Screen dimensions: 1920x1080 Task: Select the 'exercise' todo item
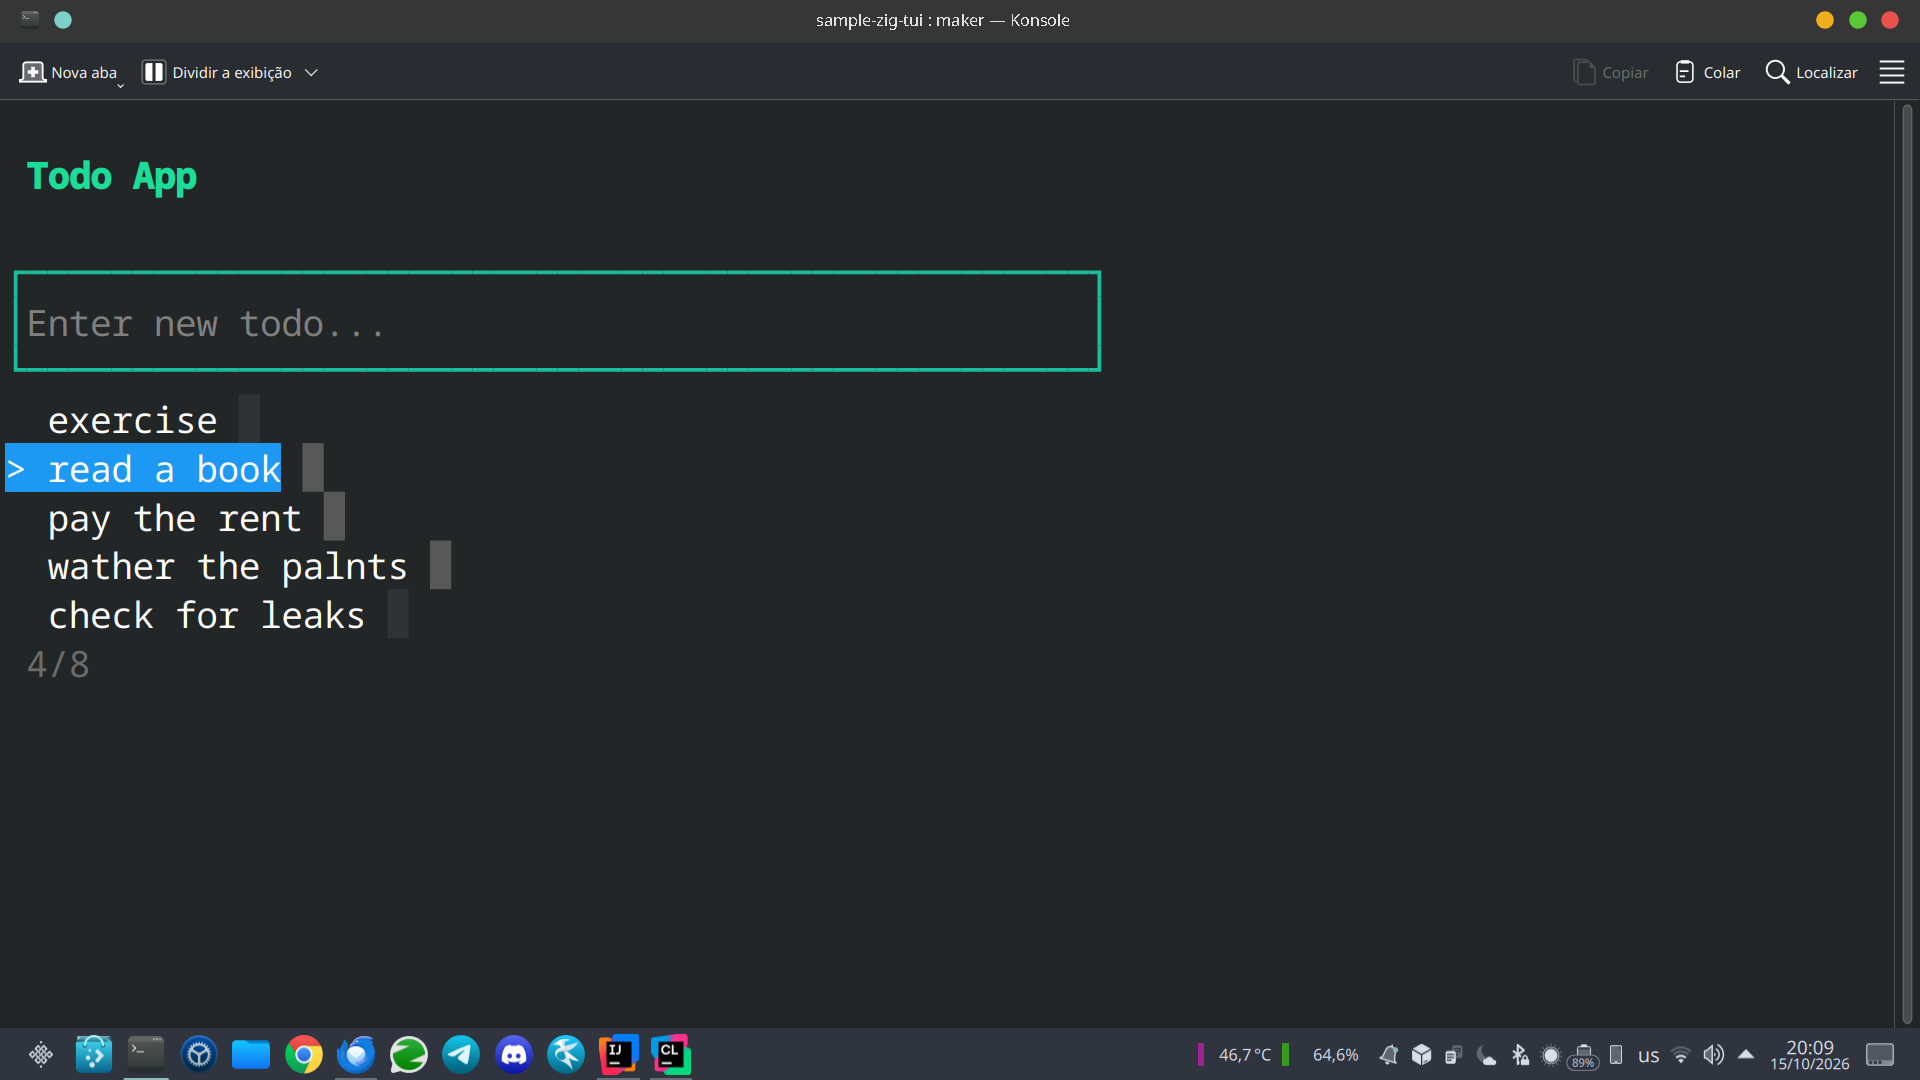point(132,420)
